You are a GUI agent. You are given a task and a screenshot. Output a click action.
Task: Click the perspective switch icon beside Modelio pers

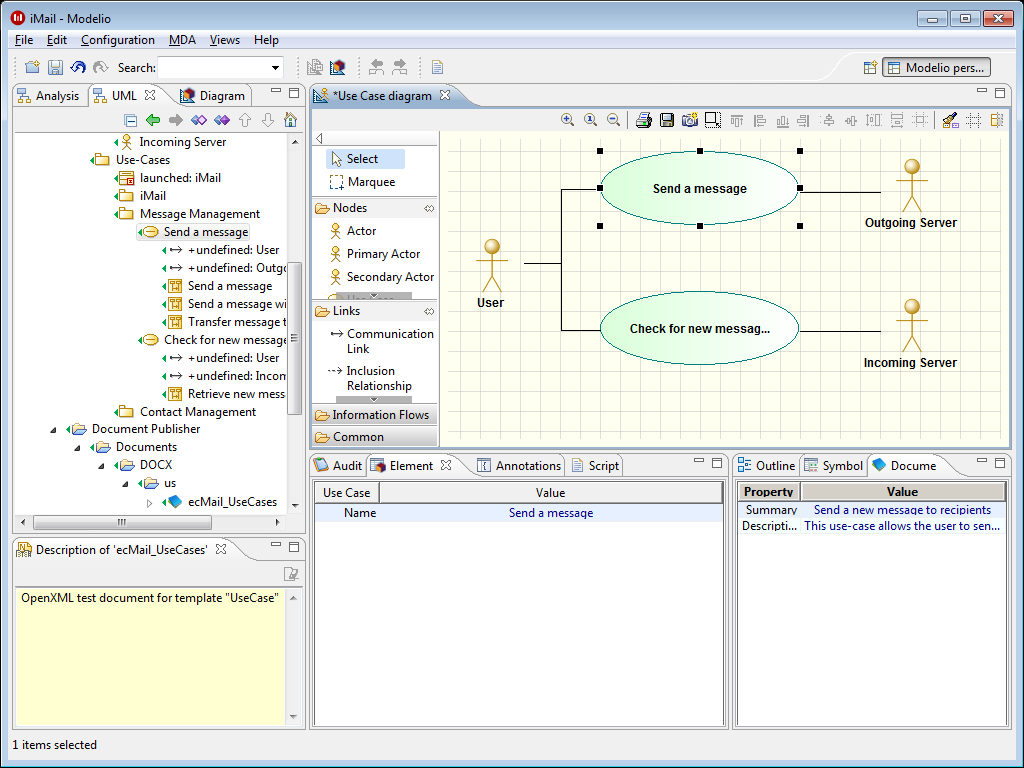(x=871, y=67)
